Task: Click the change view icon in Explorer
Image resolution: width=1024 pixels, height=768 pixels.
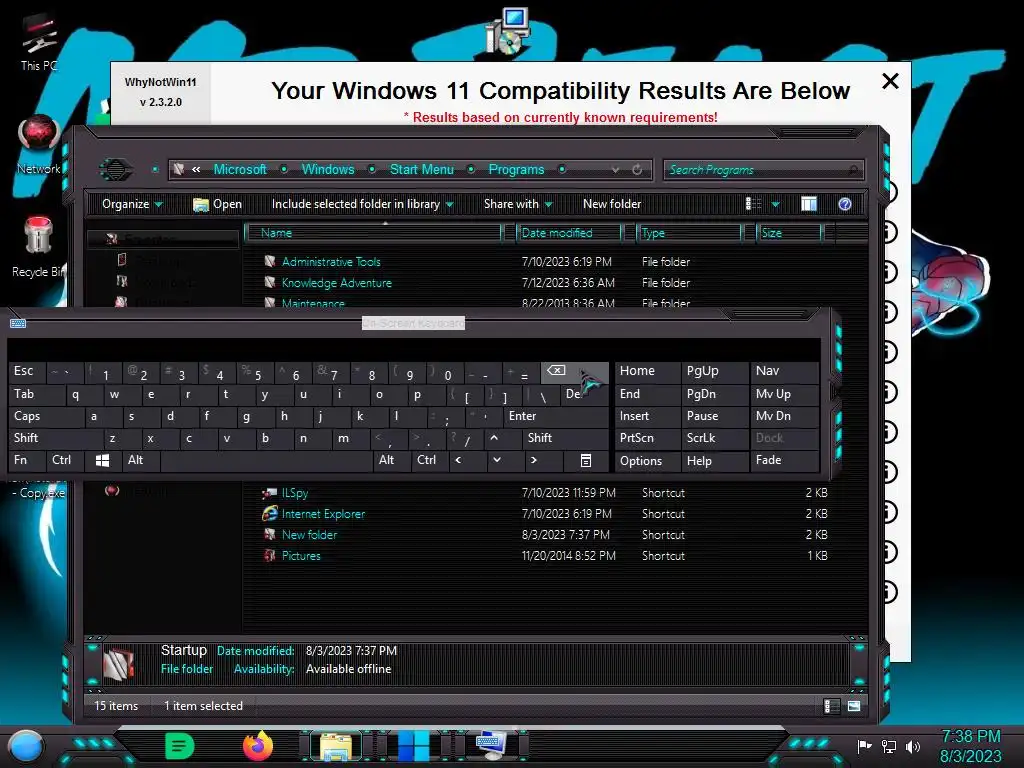Action: [x=754, y=204]
